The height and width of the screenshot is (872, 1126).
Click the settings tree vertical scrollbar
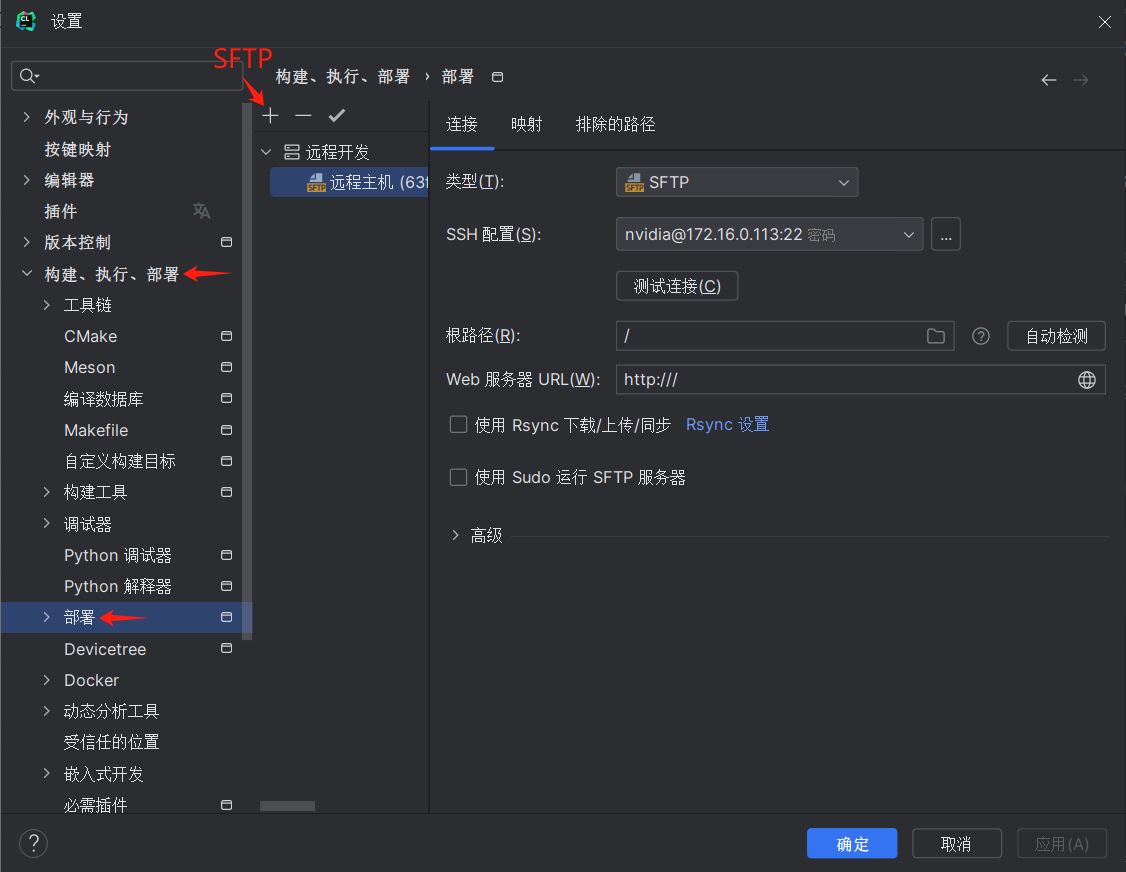pyautogui.click(x=247, y=371)
